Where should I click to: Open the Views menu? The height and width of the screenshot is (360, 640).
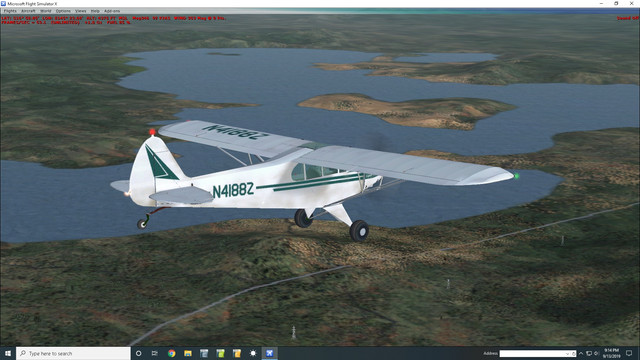coord(80,11)
